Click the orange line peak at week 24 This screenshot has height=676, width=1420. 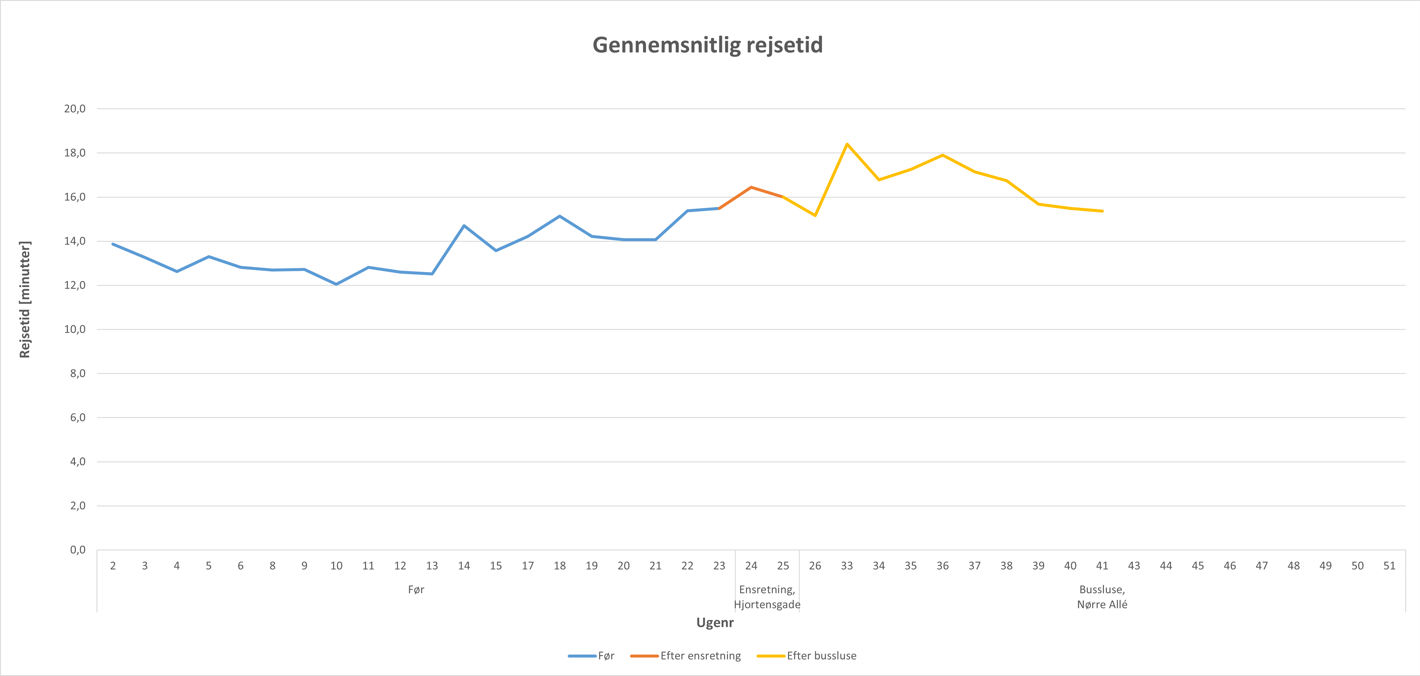[751, 187]
